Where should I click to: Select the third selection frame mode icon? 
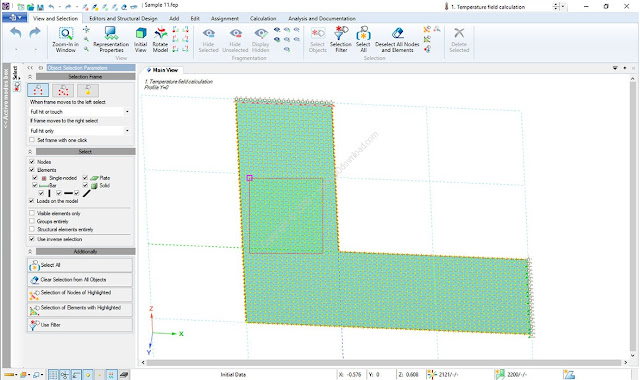tap(88, 90)
